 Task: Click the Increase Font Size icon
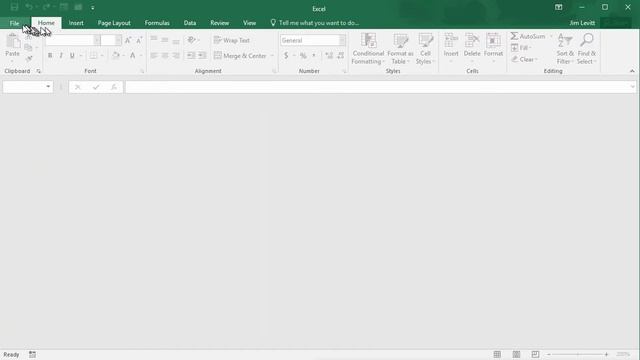click(128, 40)
